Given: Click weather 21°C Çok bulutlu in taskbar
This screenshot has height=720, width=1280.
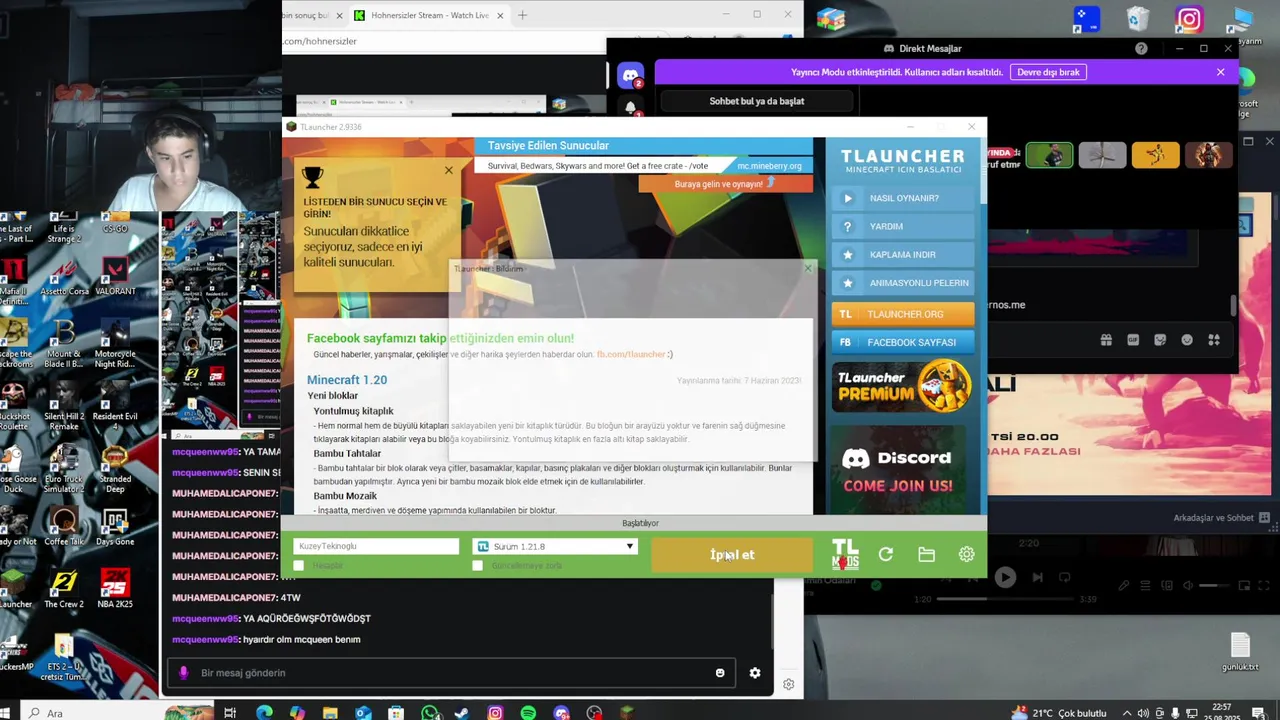Looking at the screenshot, I should coord(1060,713).
